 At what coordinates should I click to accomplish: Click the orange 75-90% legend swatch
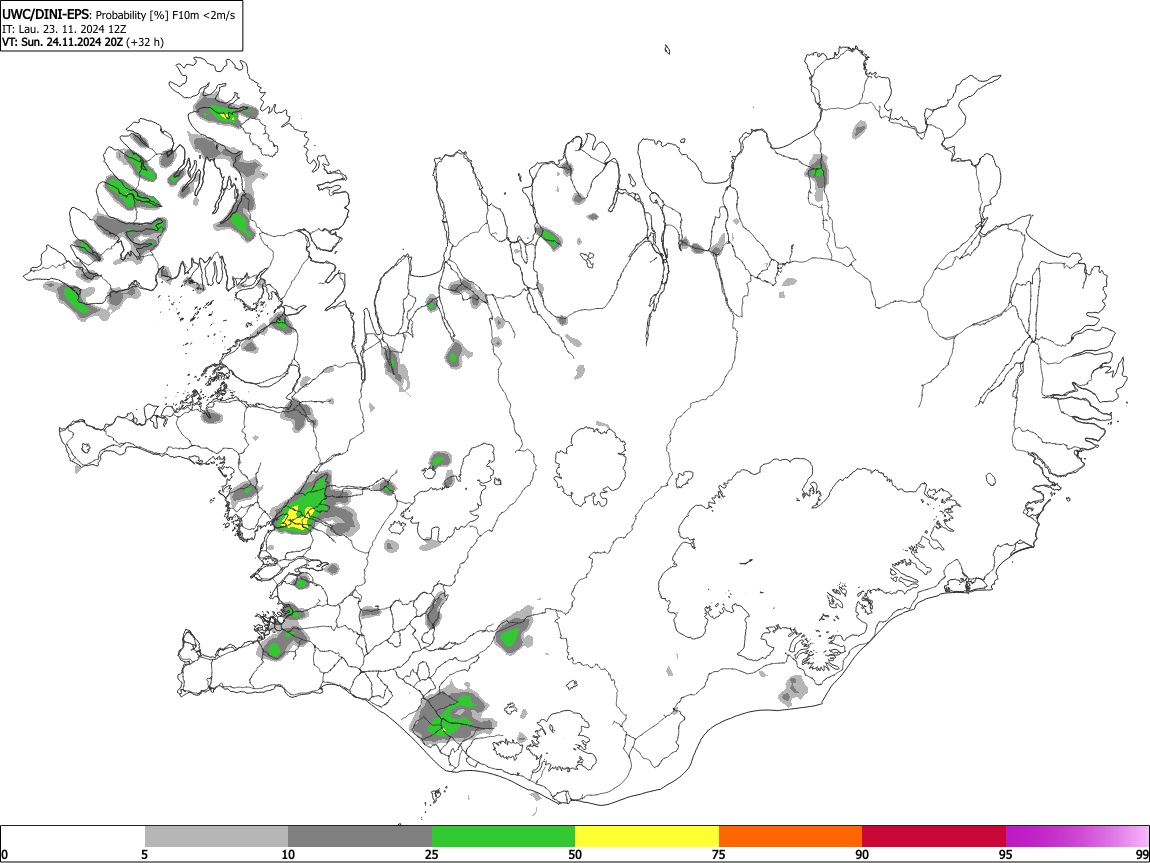click(x=791, y=836)
